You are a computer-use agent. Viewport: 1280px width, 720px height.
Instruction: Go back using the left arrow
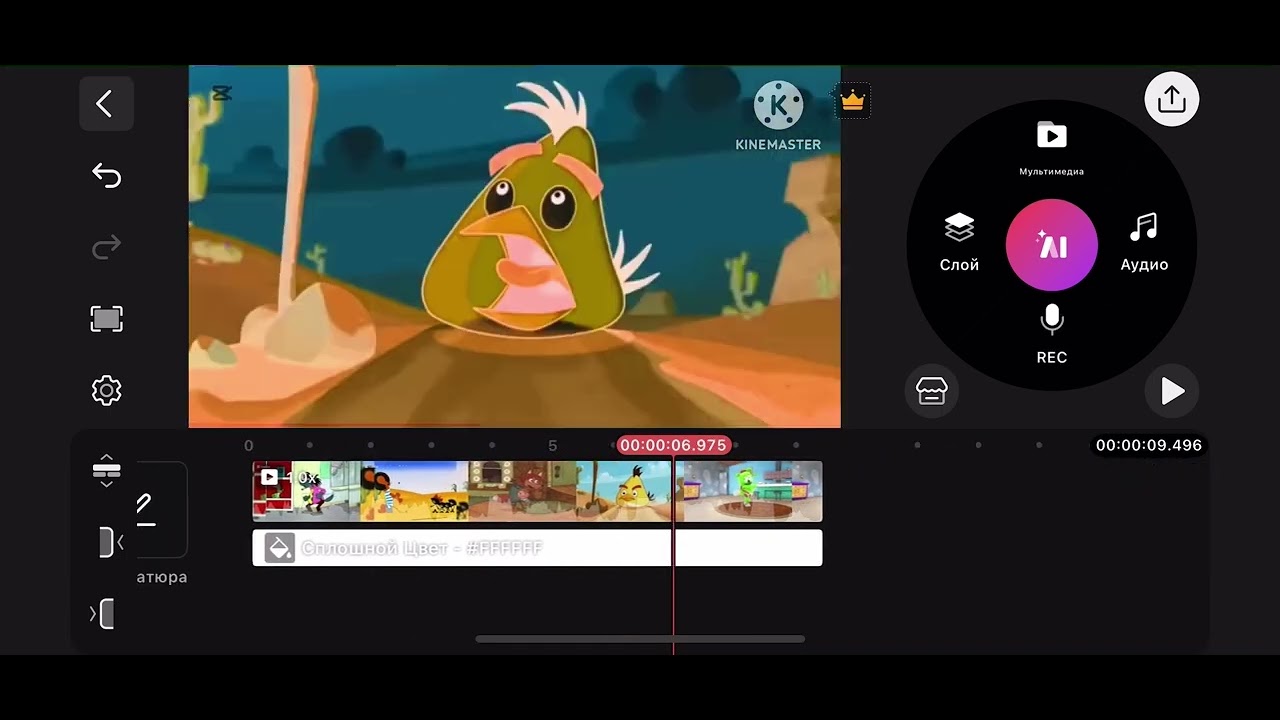pos(106,103)
